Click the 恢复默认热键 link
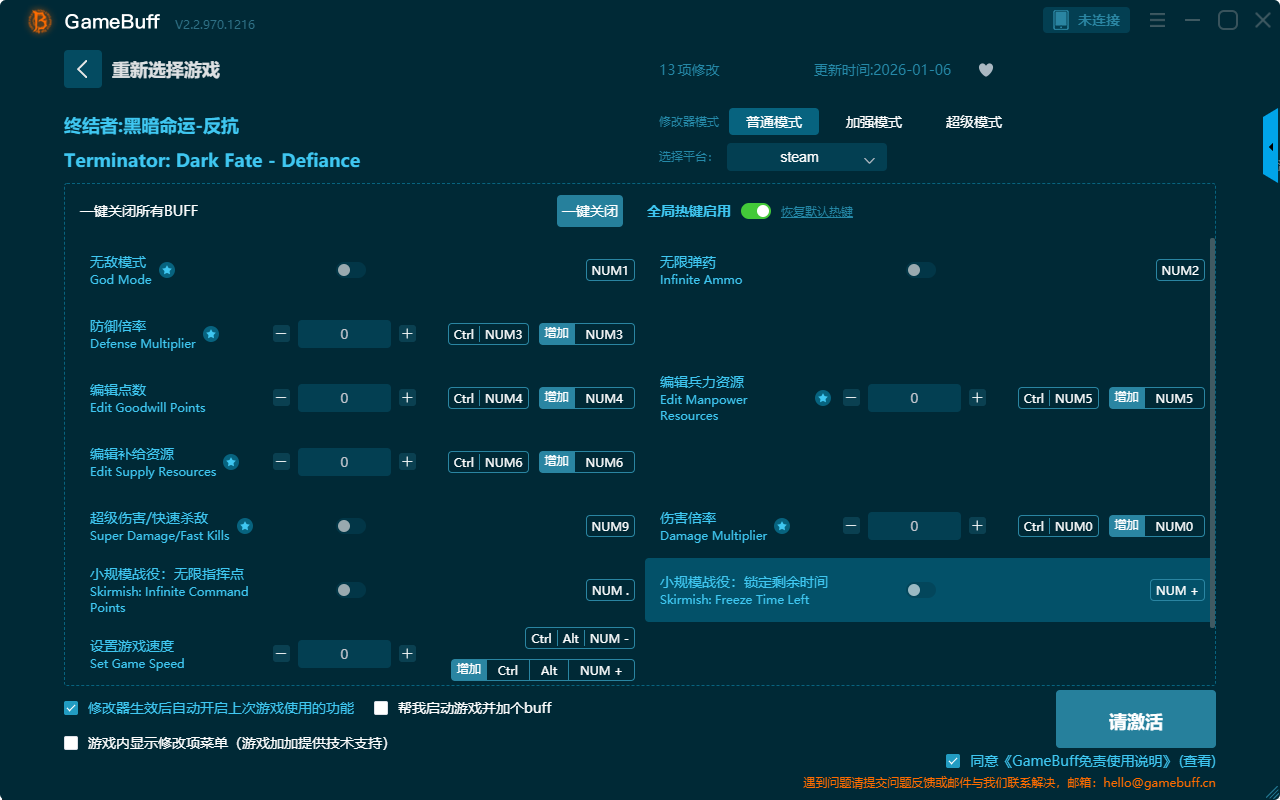 point(816,212)
